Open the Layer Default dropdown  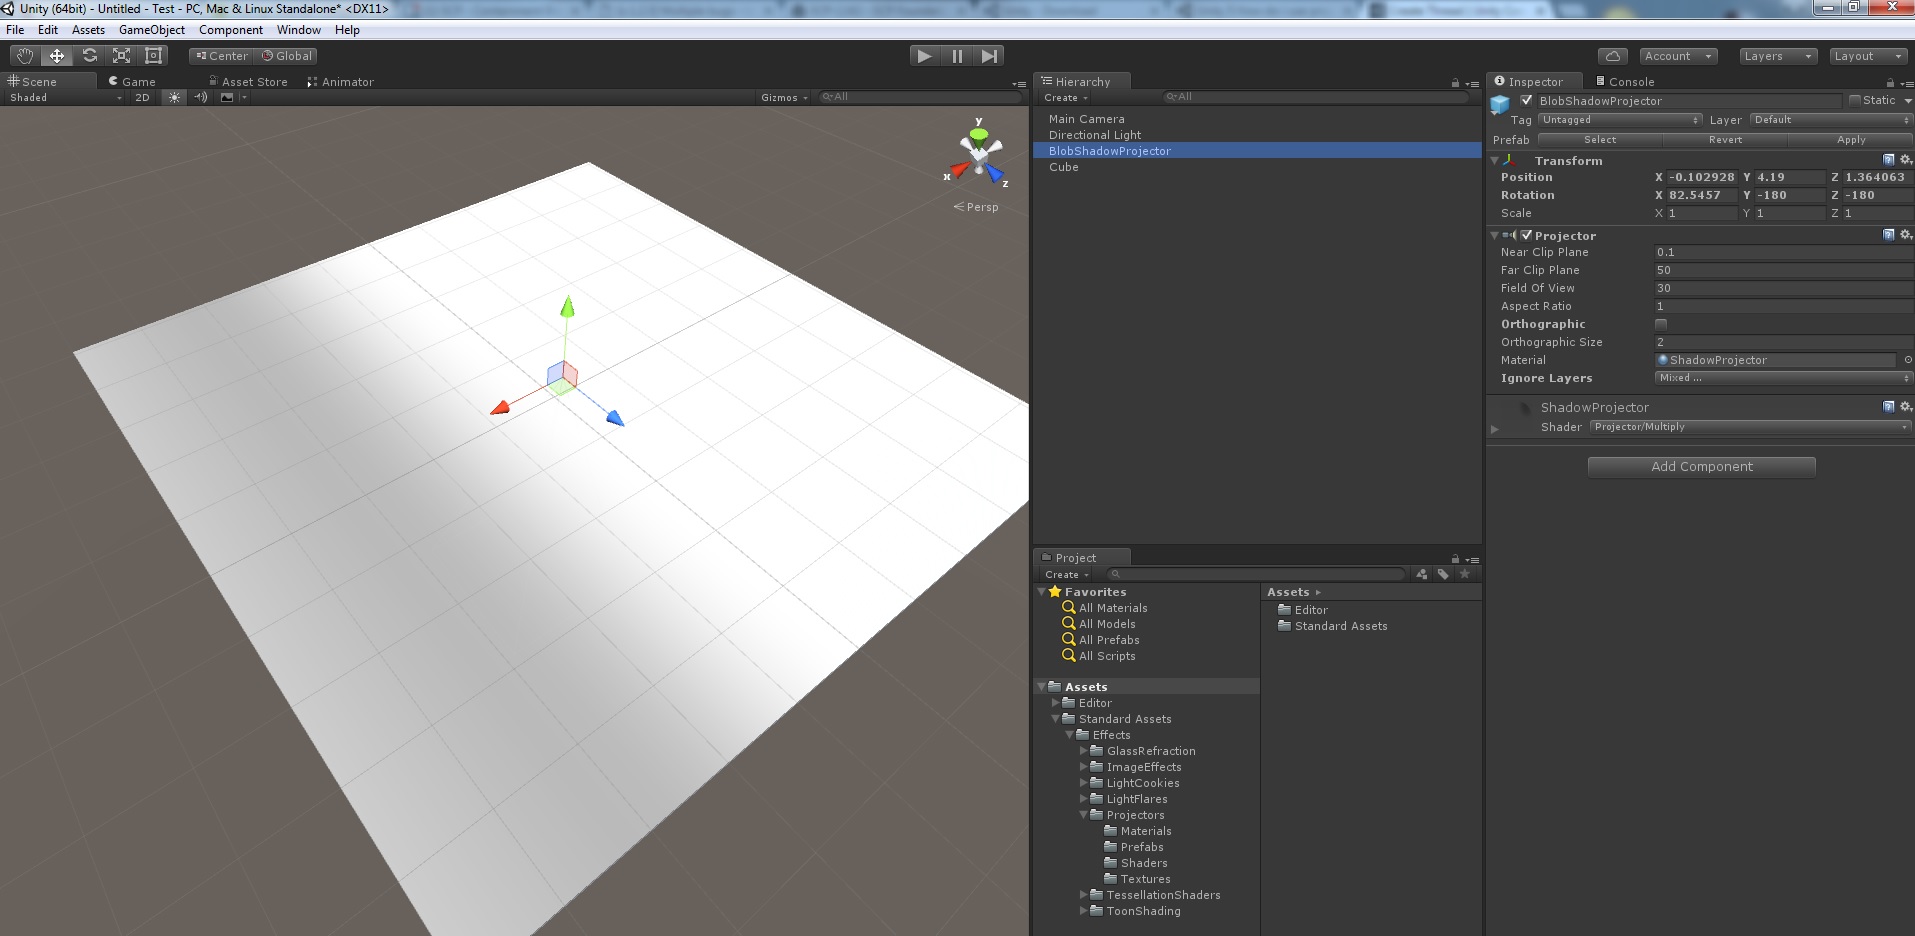click(1831, 120)
